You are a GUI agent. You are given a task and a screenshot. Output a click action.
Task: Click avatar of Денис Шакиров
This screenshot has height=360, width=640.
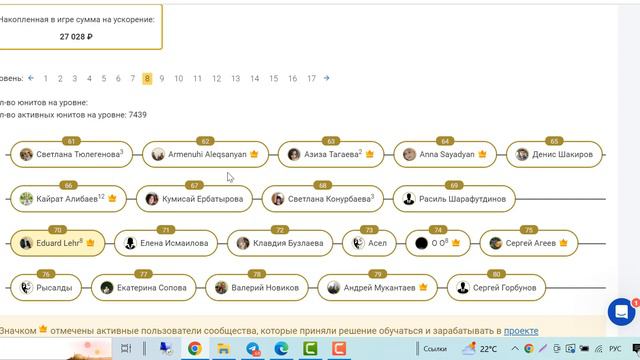tap(522, 154)
